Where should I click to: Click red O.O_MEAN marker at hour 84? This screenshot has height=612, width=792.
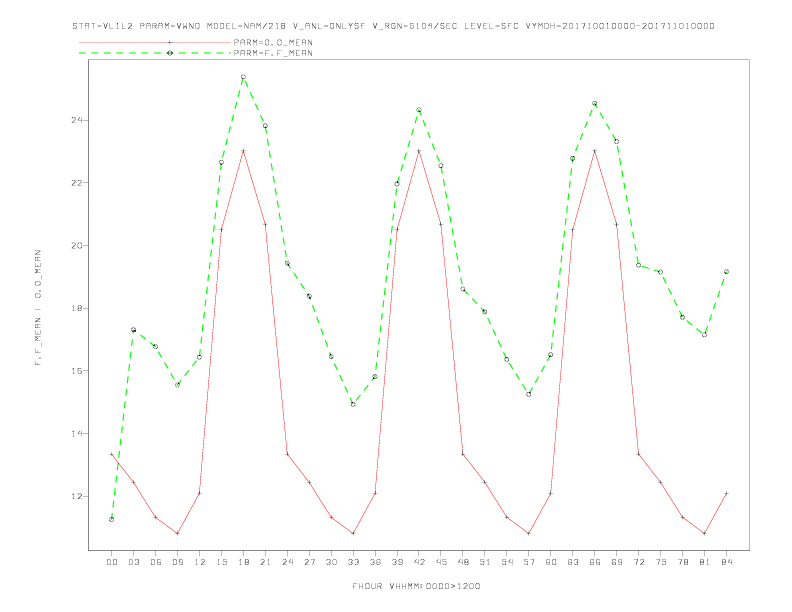(x=726, y=493)
